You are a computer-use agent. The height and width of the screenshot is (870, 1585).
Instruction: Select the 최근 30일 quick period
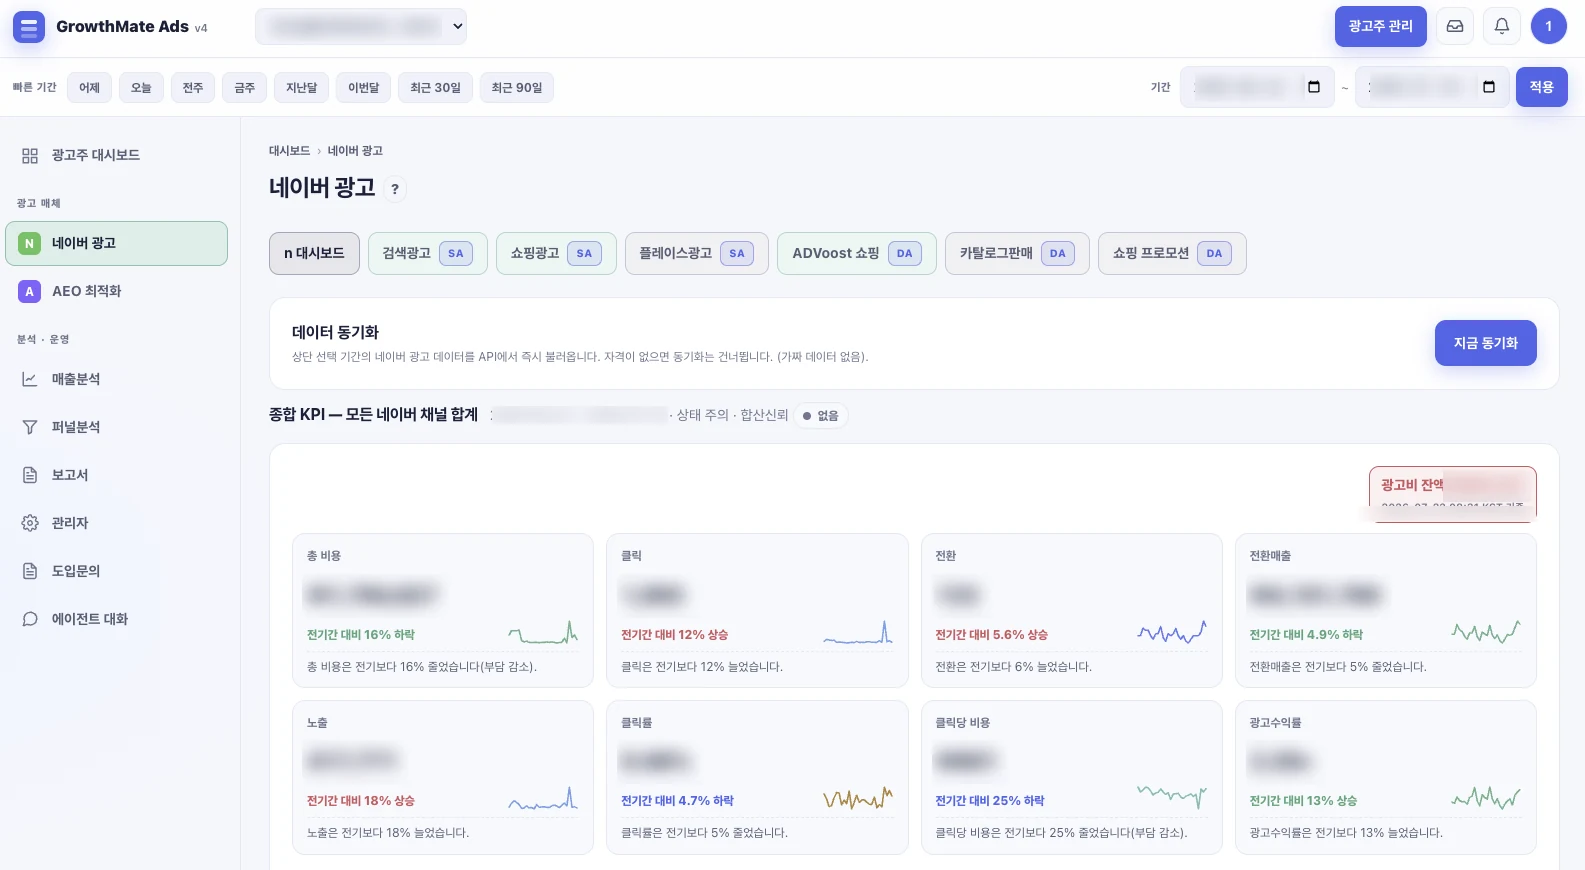435,88
